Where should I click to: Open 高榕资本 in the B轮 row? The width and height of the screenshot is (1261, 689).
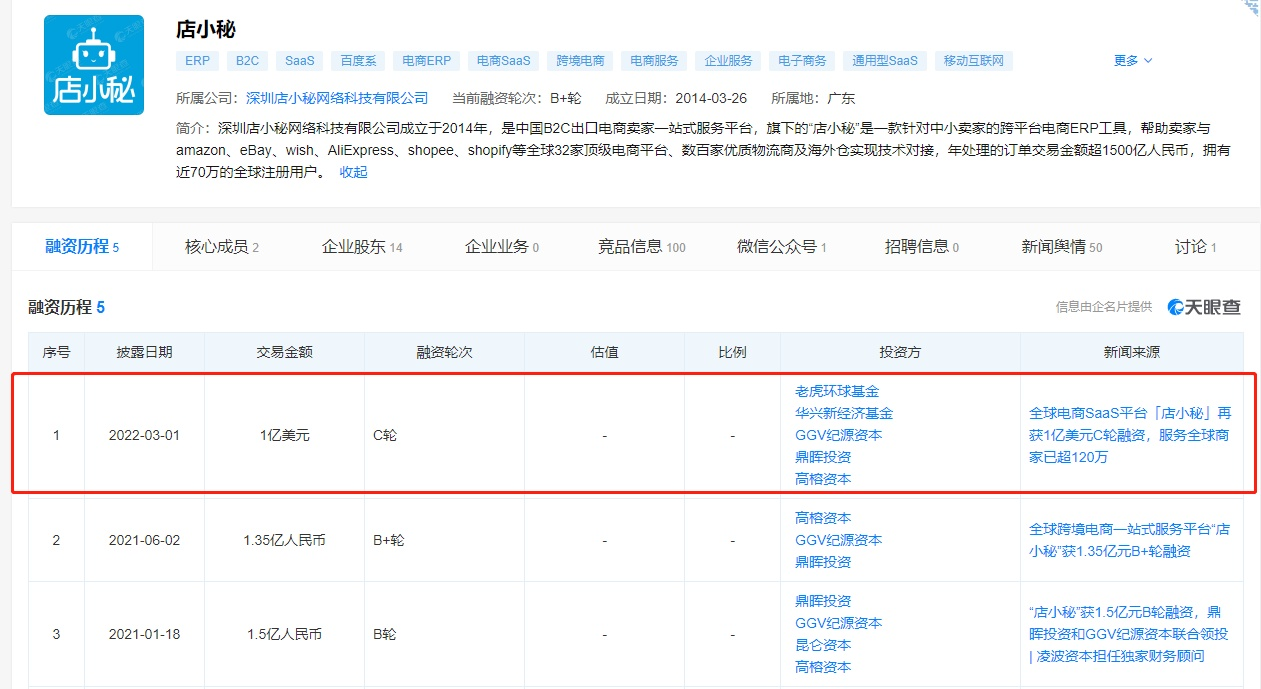[x=823, y=667]
